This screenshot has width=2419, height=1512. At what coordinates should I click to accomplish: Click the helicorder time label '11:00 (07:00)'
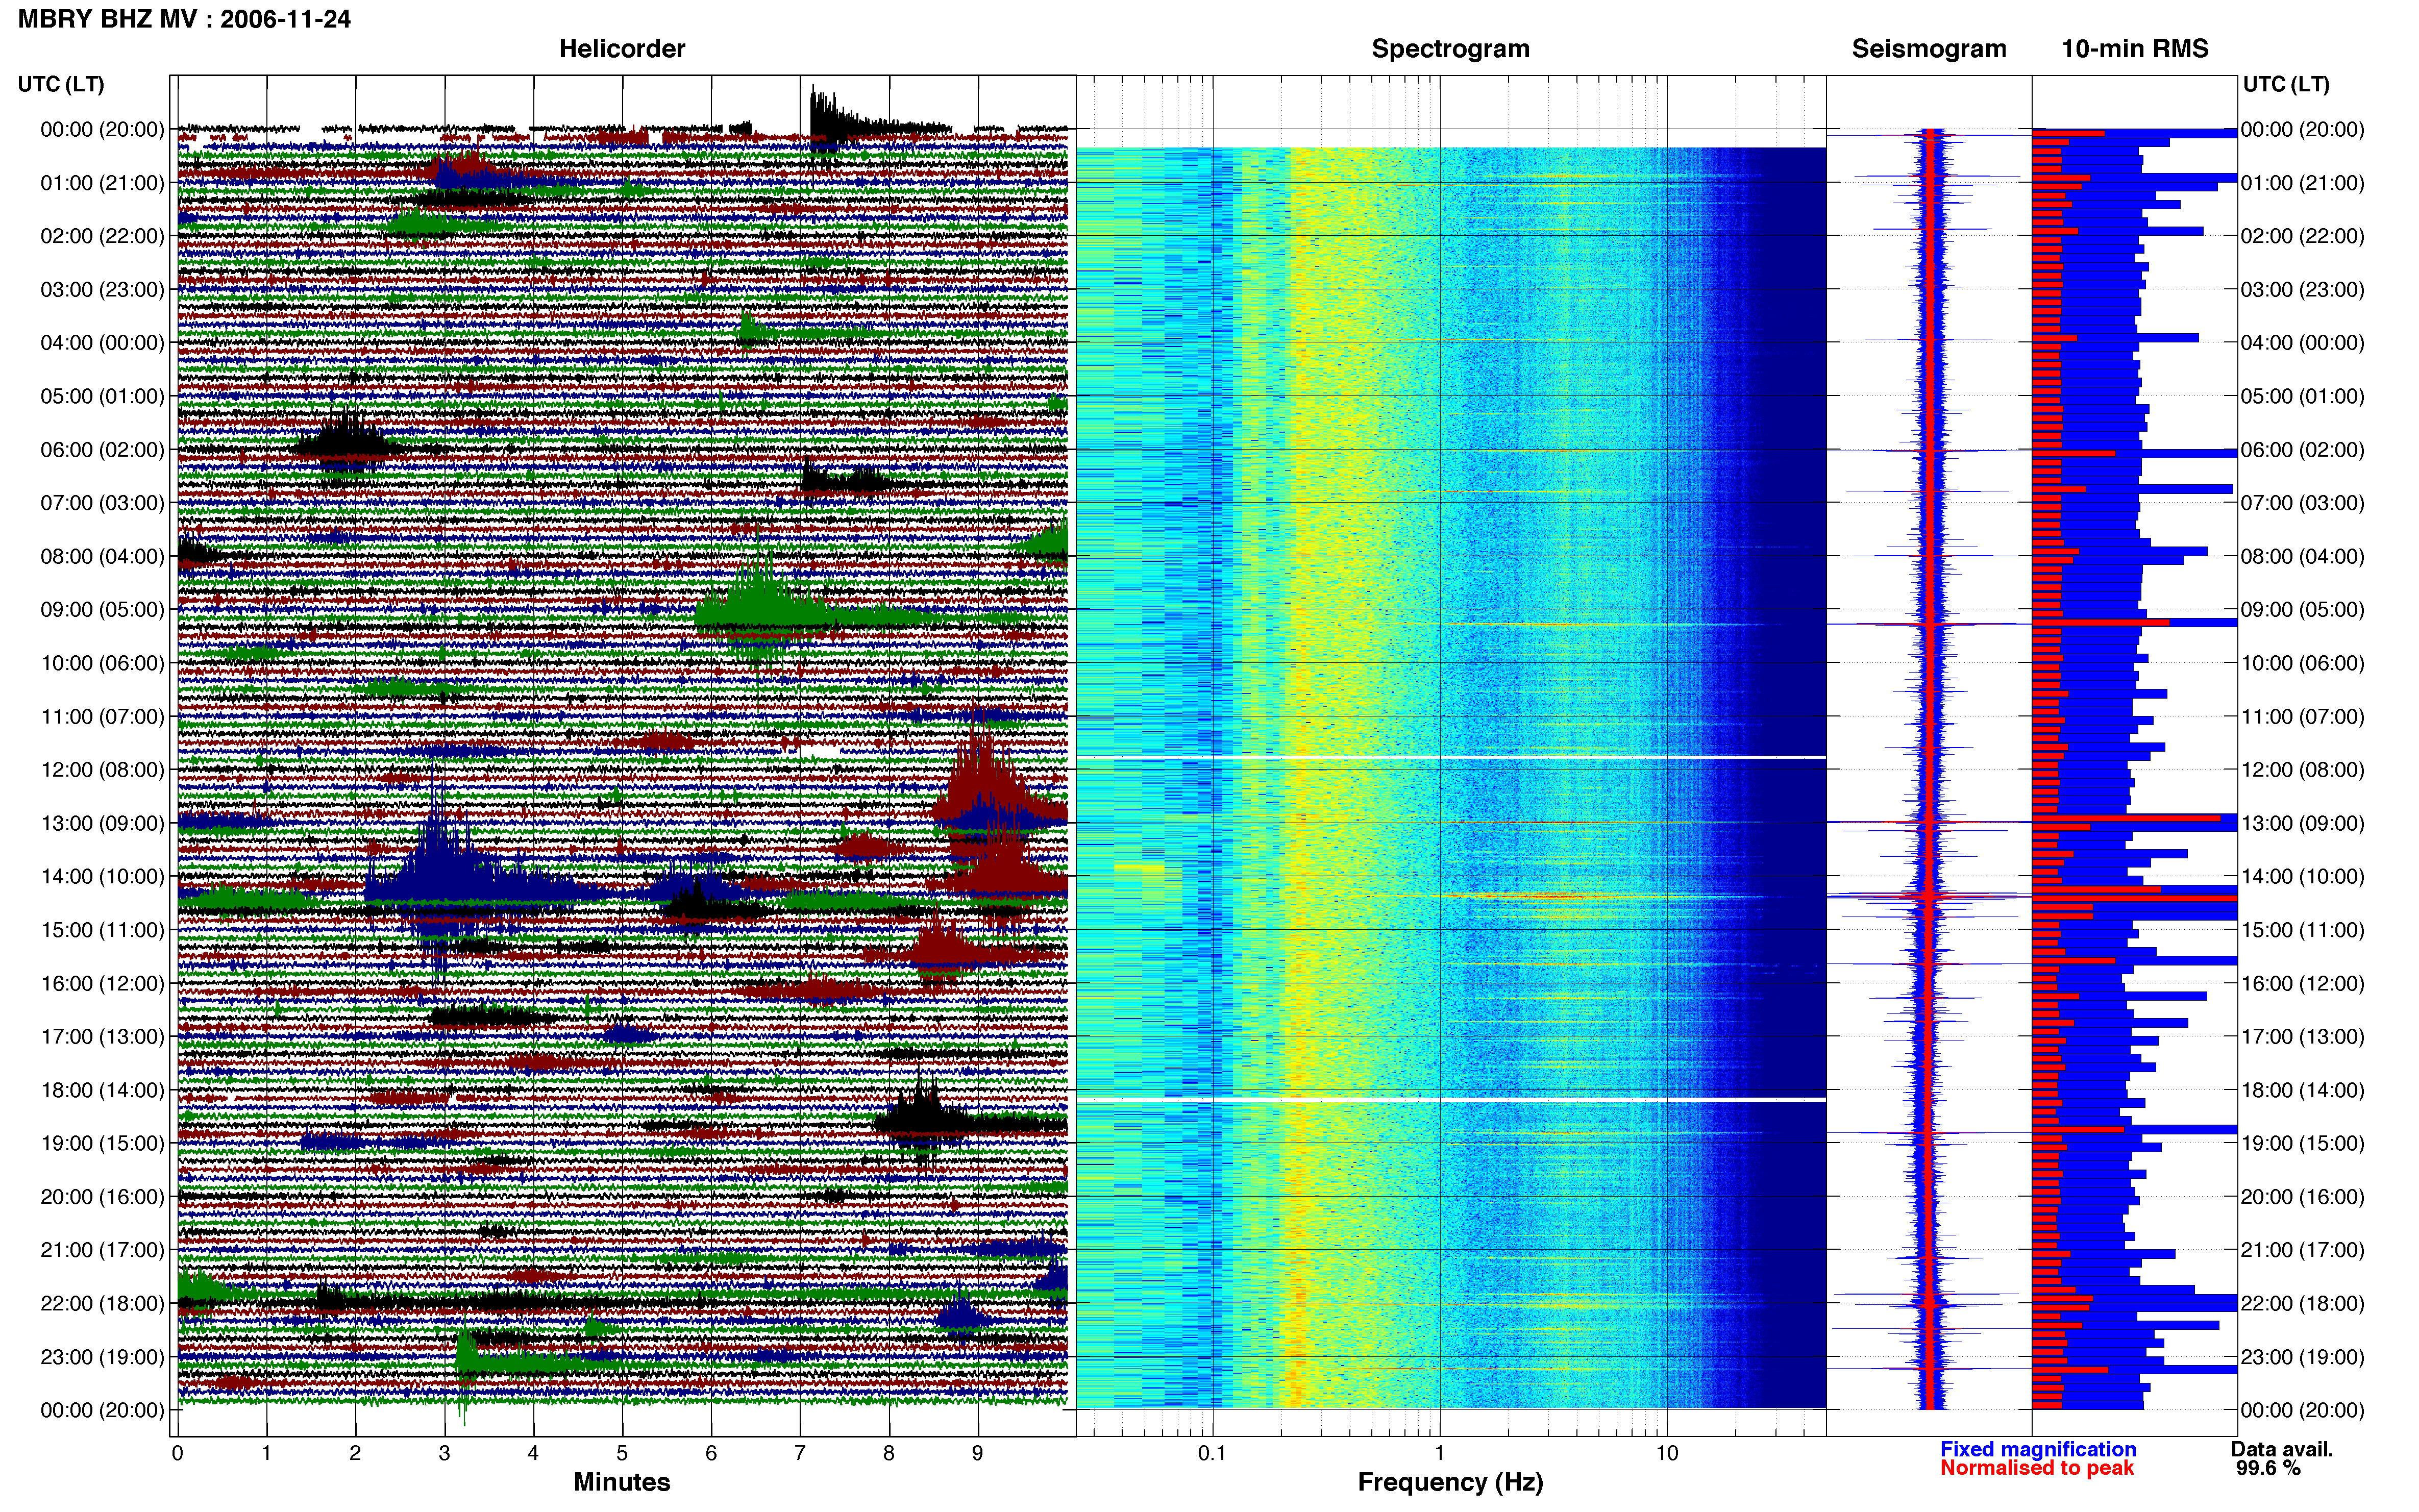point(102,717)
